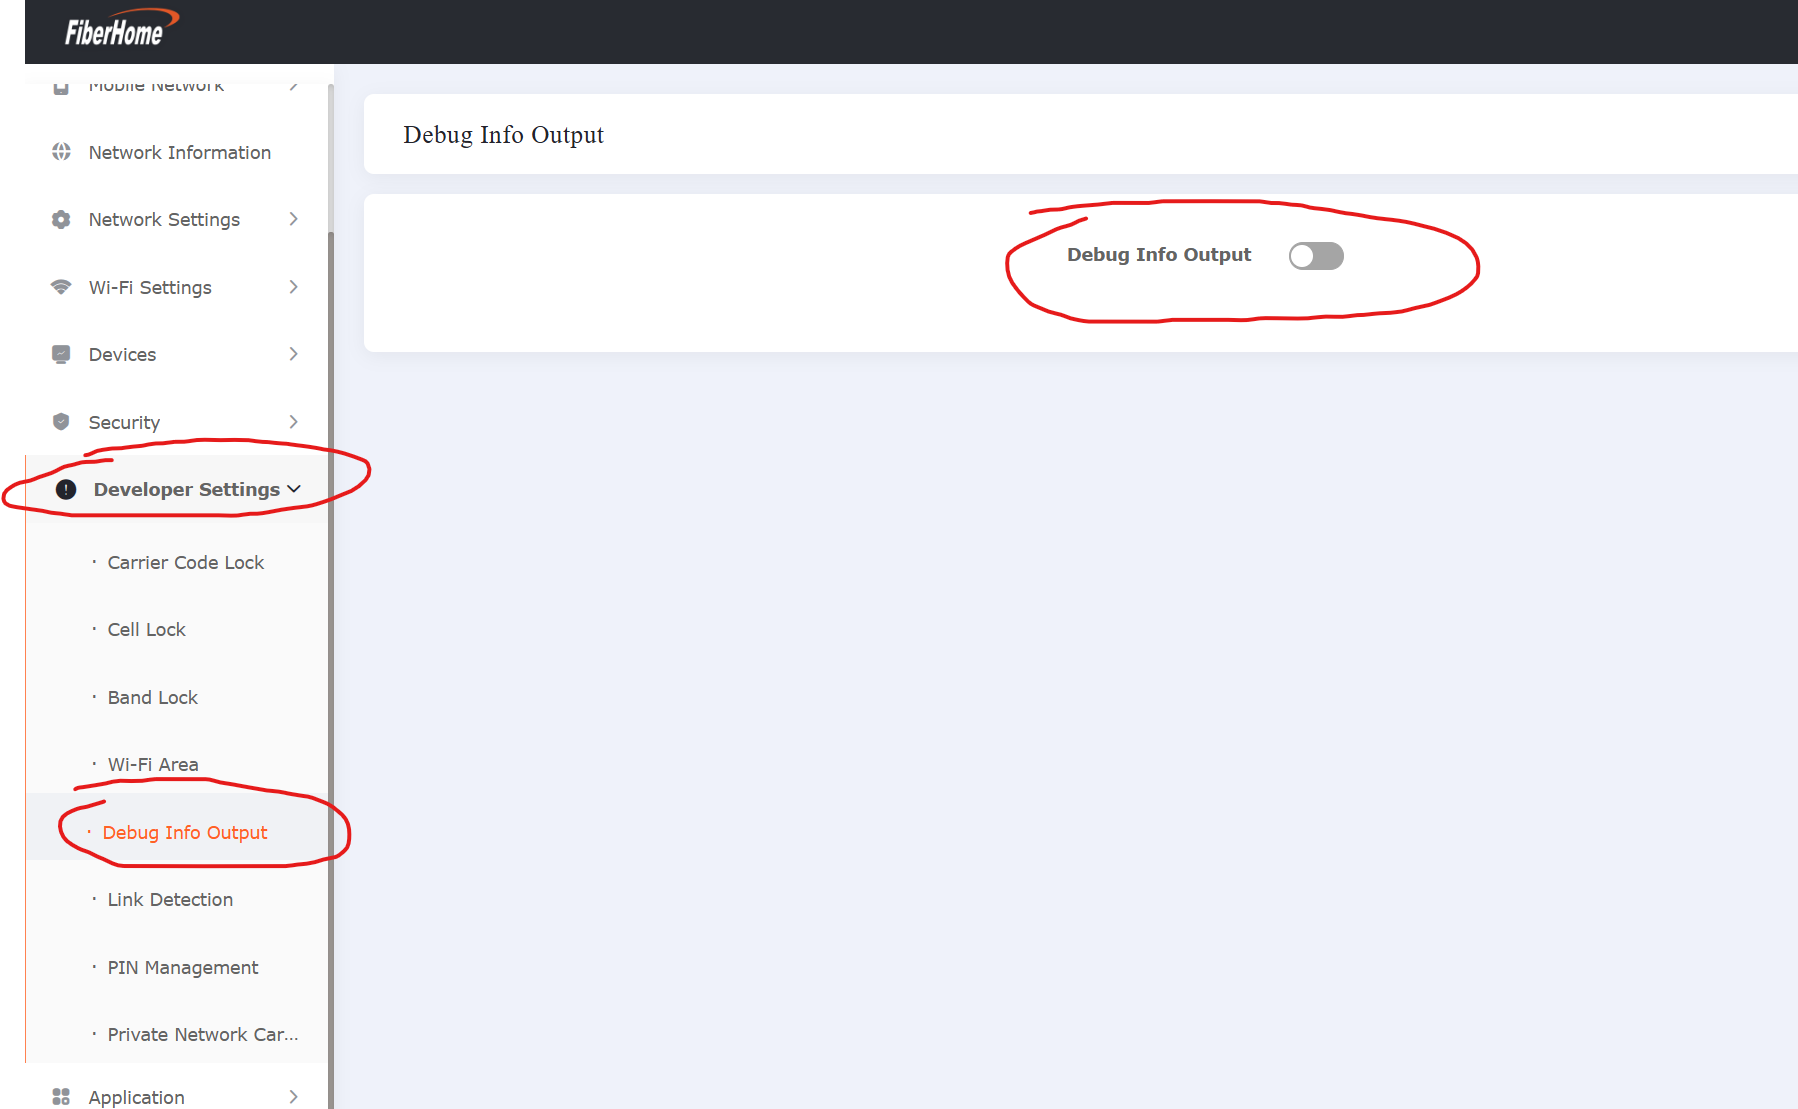1798x1109 pixels.
Task: Click the Network Information globe icon
Action: [61, 152]
